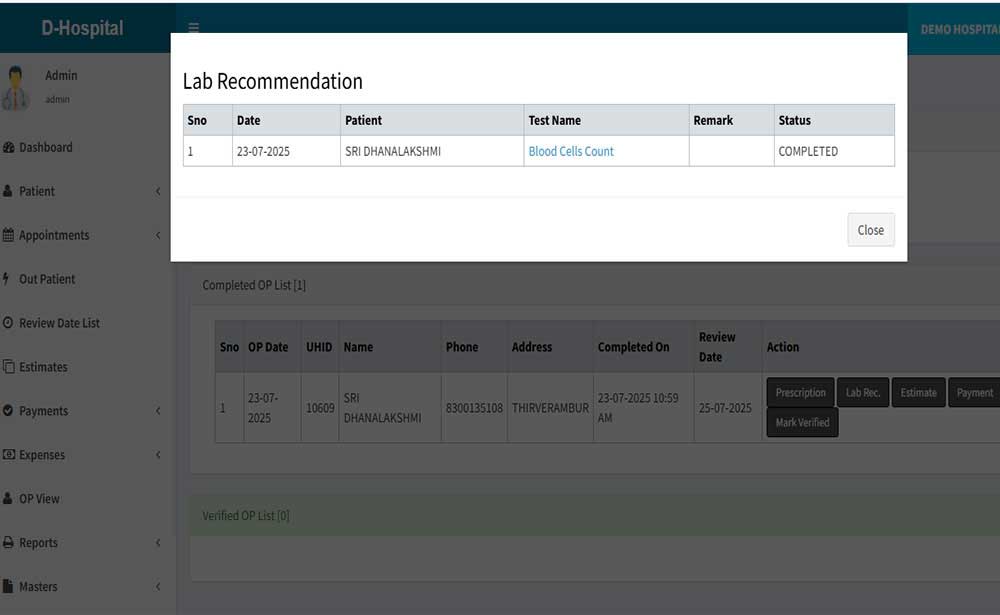Image resolution: width=1000 pixels, height=615 pixels.
Task: Click the Prescription action button
Action: click(x=800, y=393)
